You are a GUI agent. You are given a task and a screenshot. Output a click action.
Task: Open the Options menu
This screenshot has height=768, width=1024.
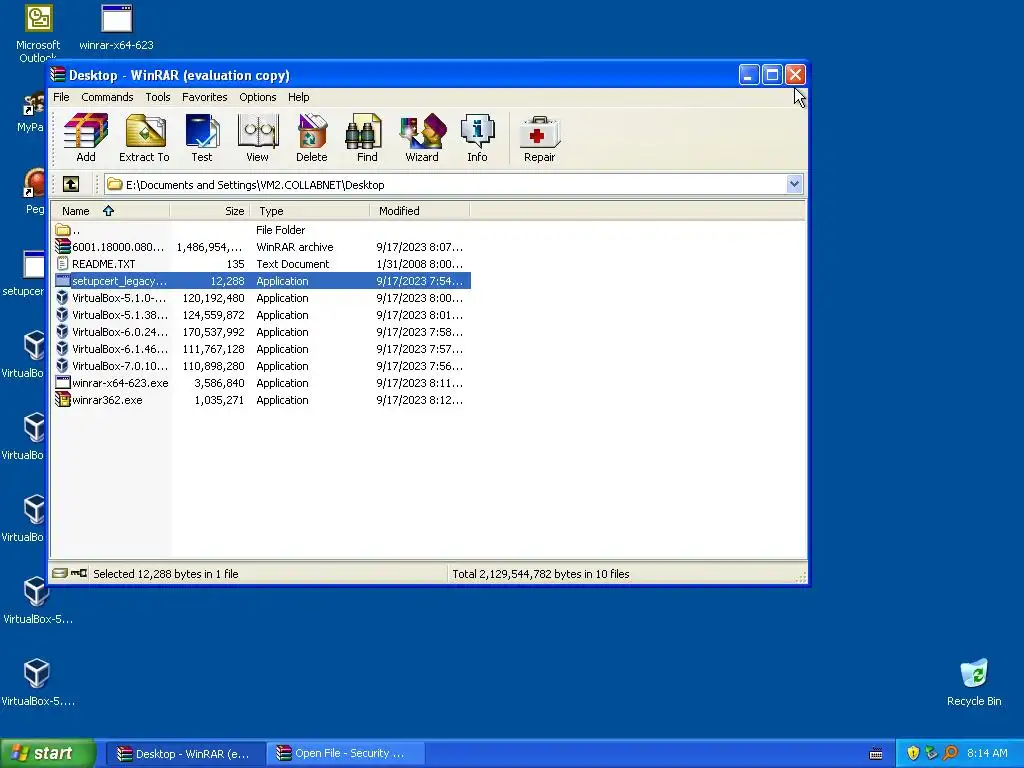pos(257,97)
